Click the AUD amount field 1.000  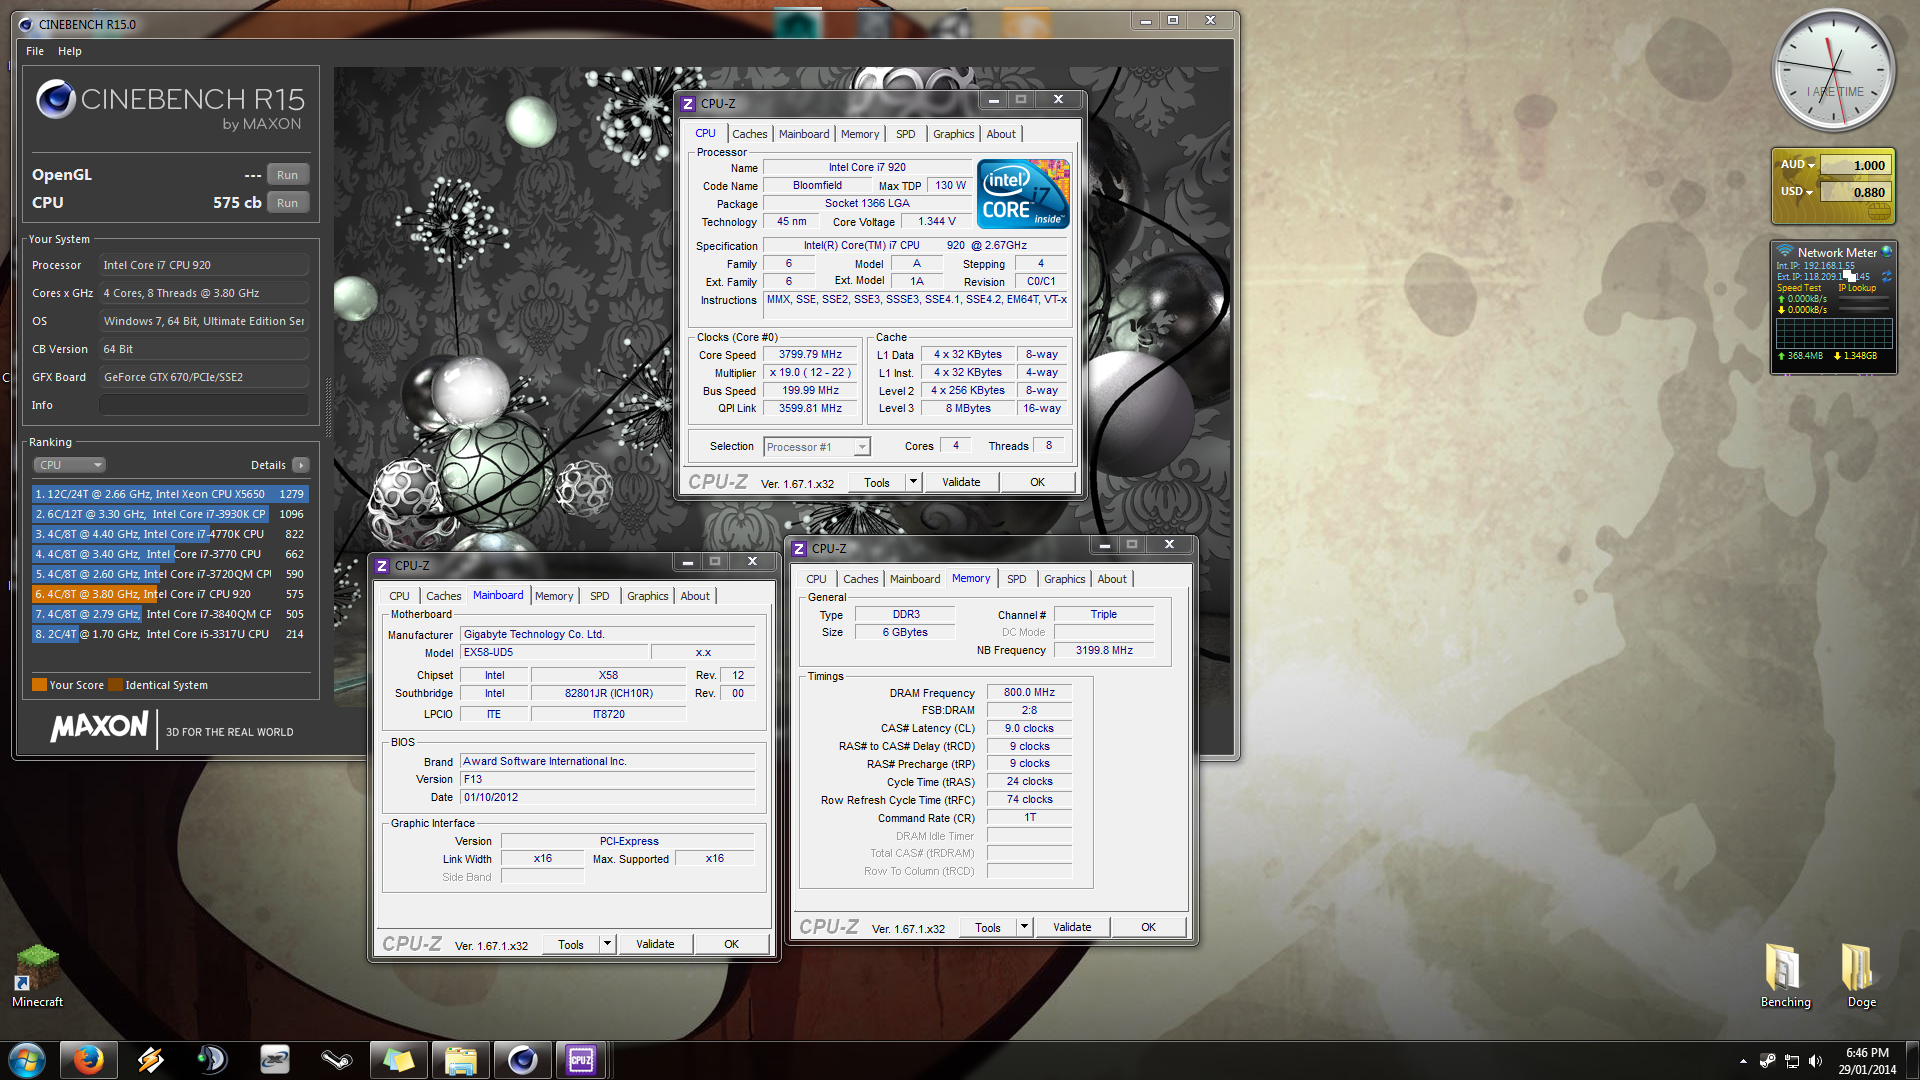point(1855,166)
